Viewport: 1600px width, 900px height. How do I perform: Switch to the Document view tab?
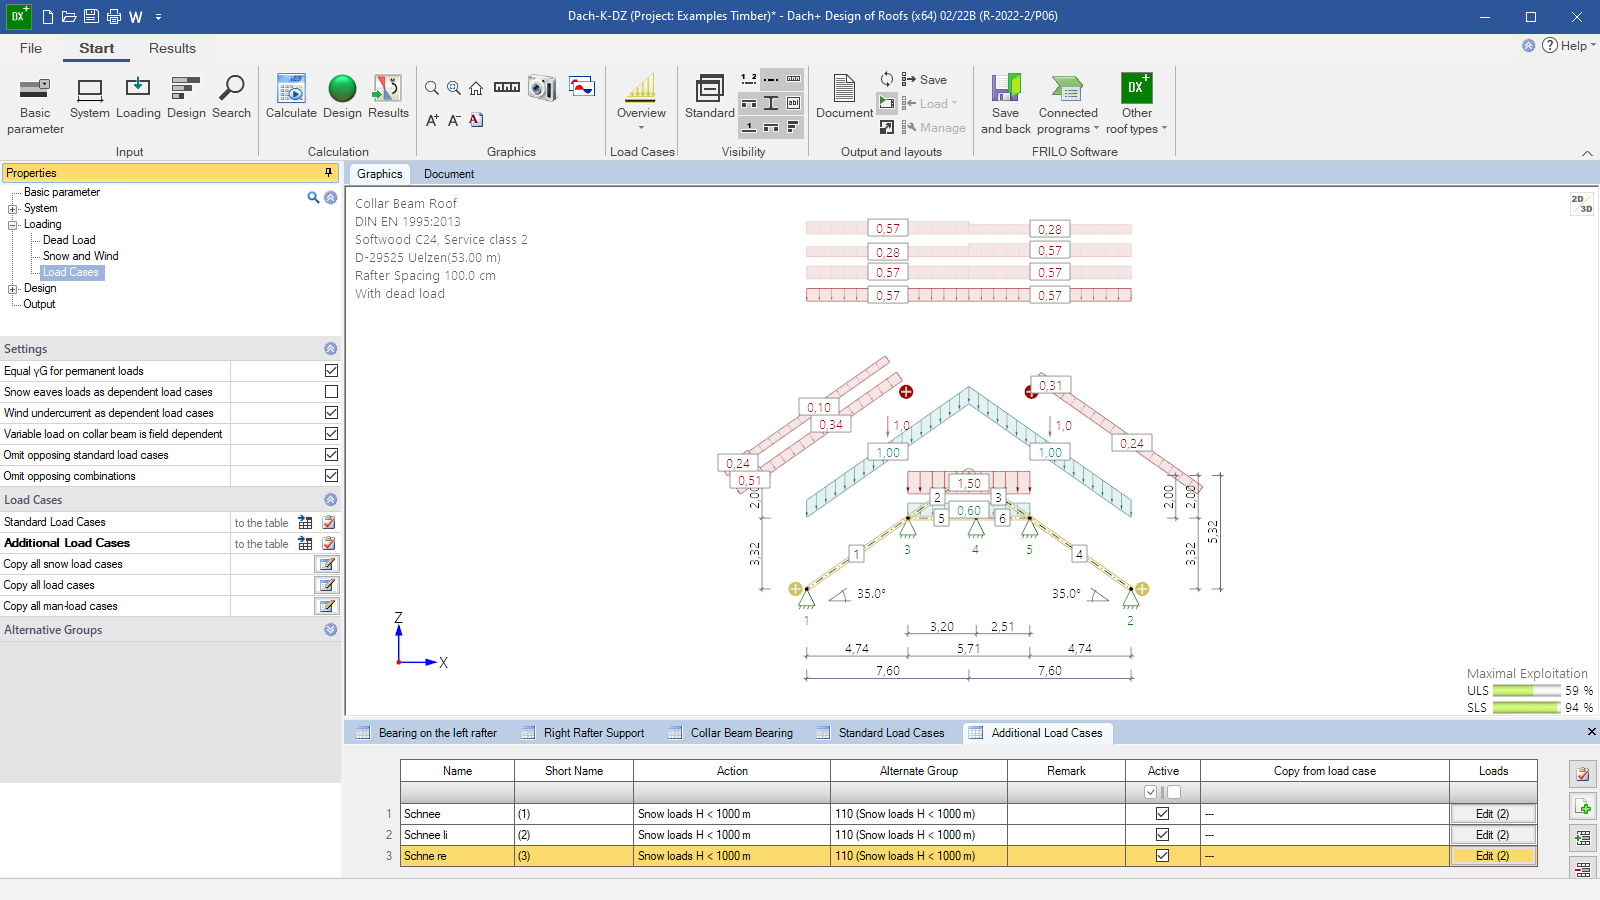click(x=449, y=174)
